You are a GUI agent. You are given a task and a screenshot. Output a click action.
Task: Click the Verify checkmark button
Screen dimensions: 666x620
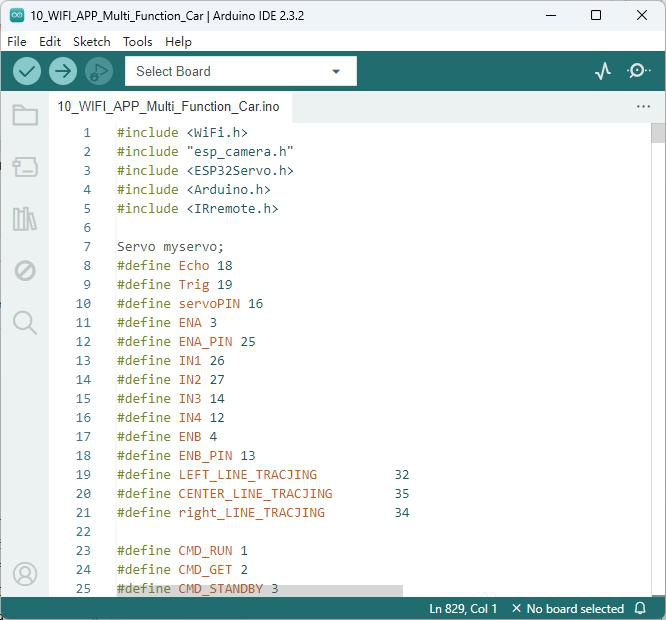[x=27, y=71]
